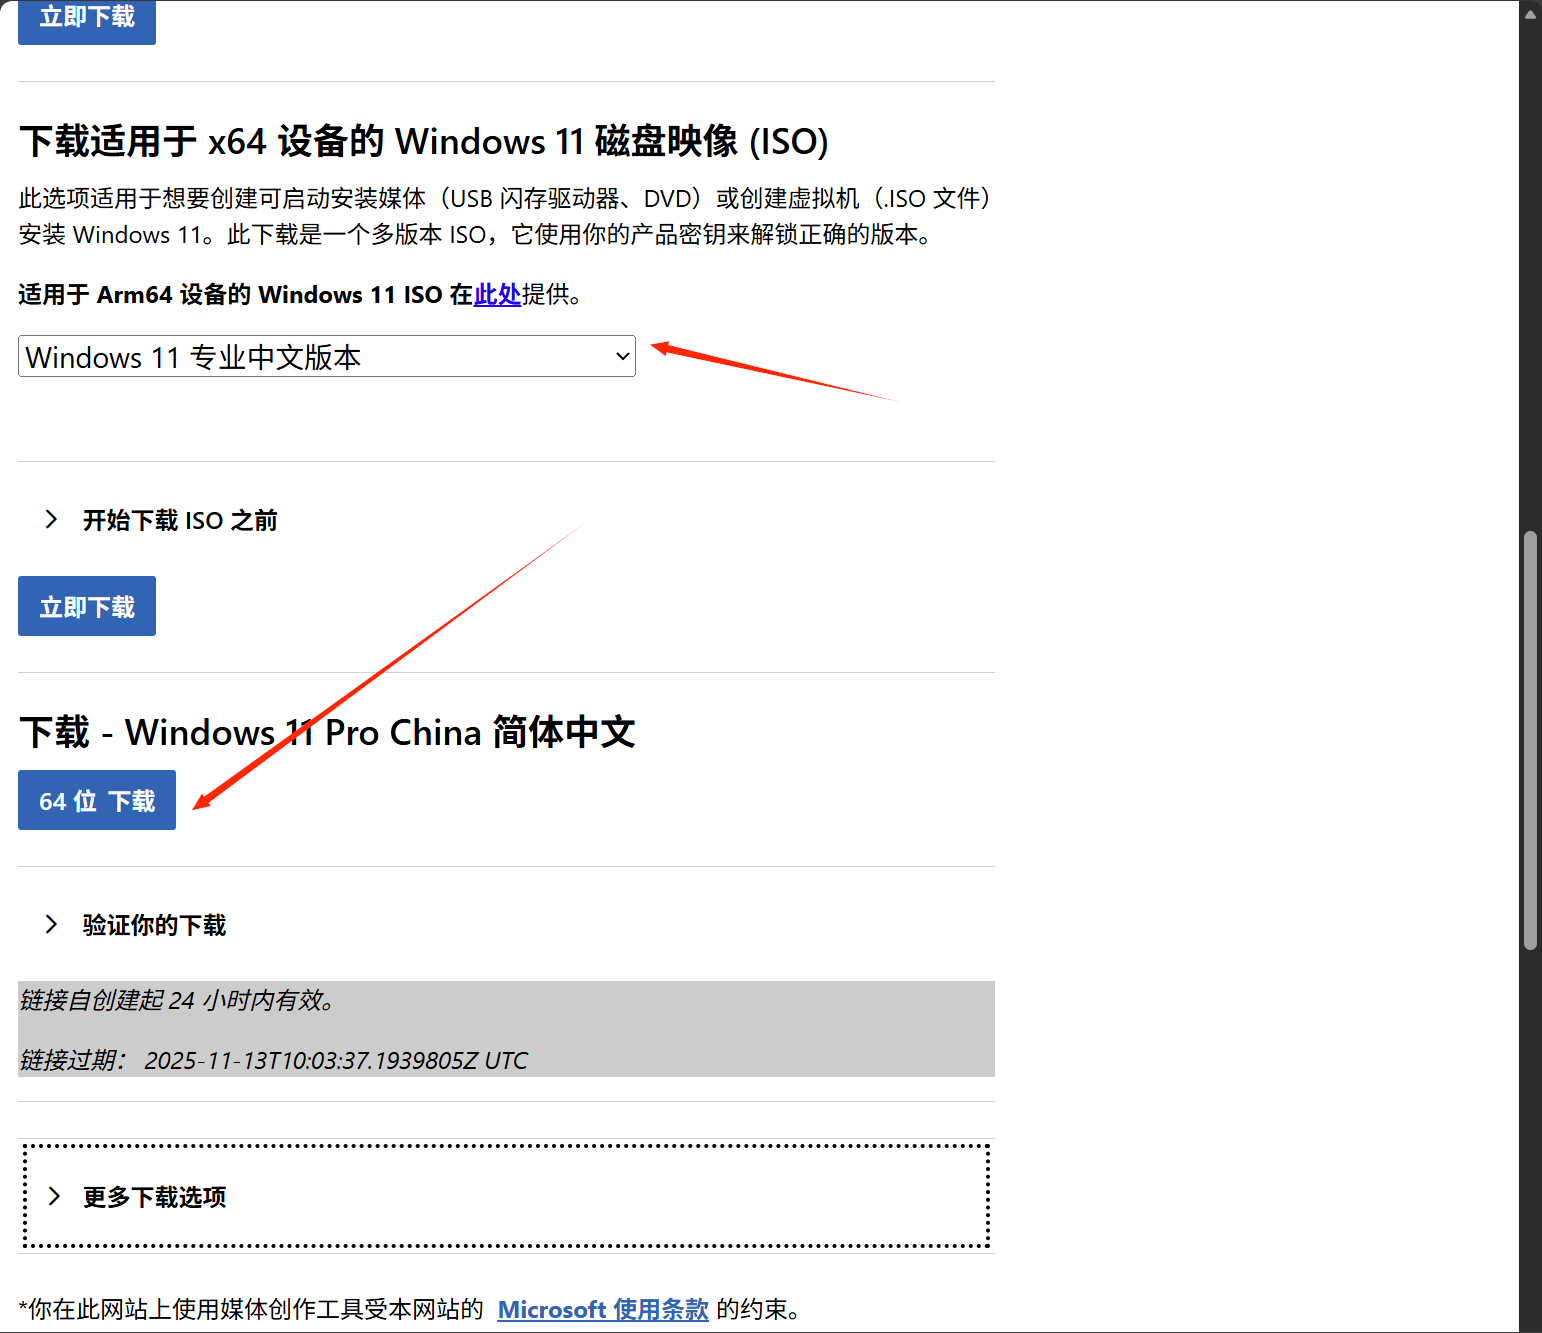The width and height of the screenshot is (1542, 1333).
Task: Click the chevron beside 验证你的下载
Action: coord(51,924)
